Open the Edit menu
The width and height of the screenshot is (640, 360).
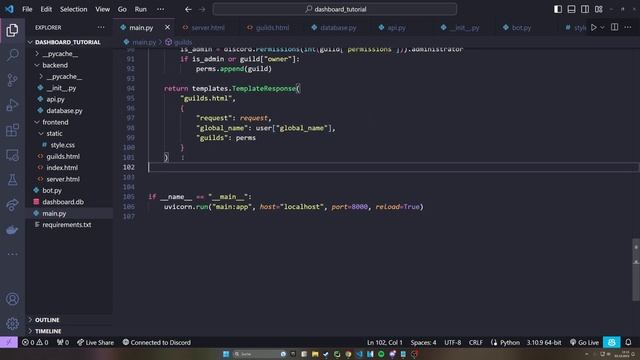coord(46,9)
